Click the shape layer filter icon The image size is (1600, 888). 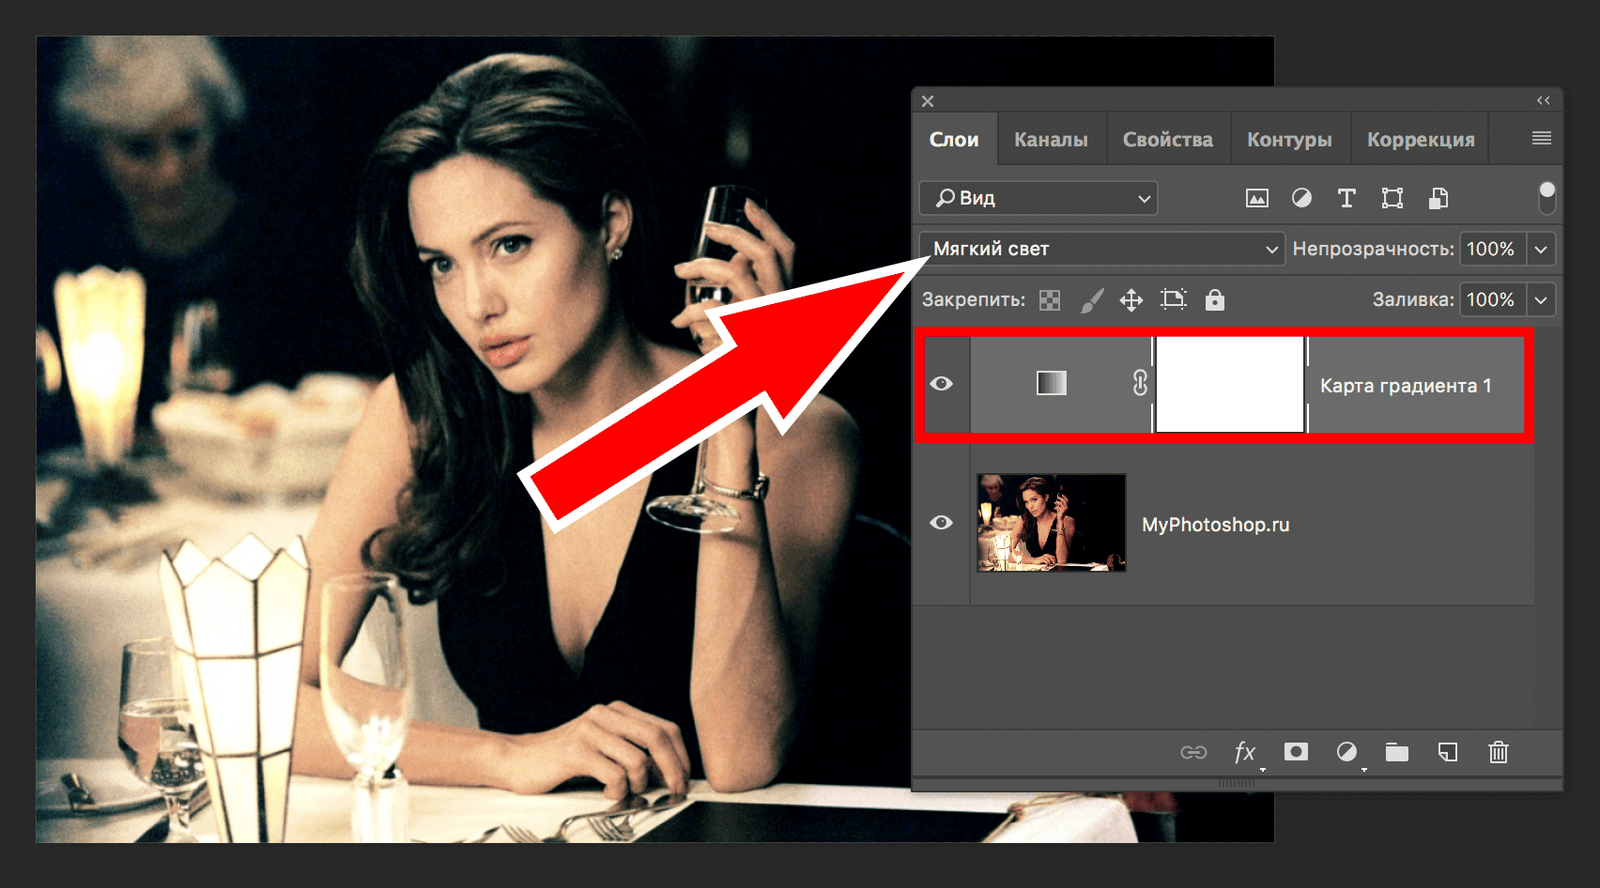pyautogui.click(x=1392, y=198)
